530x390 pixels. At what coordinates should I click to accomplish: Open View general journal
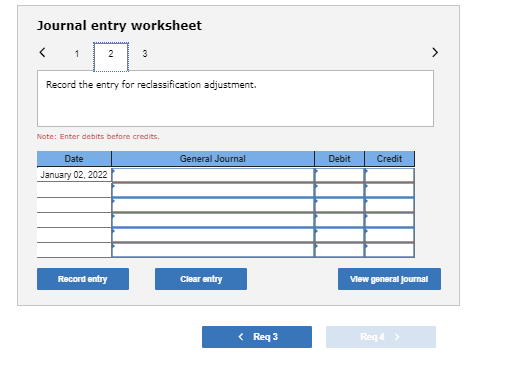[x=389, y=279]
